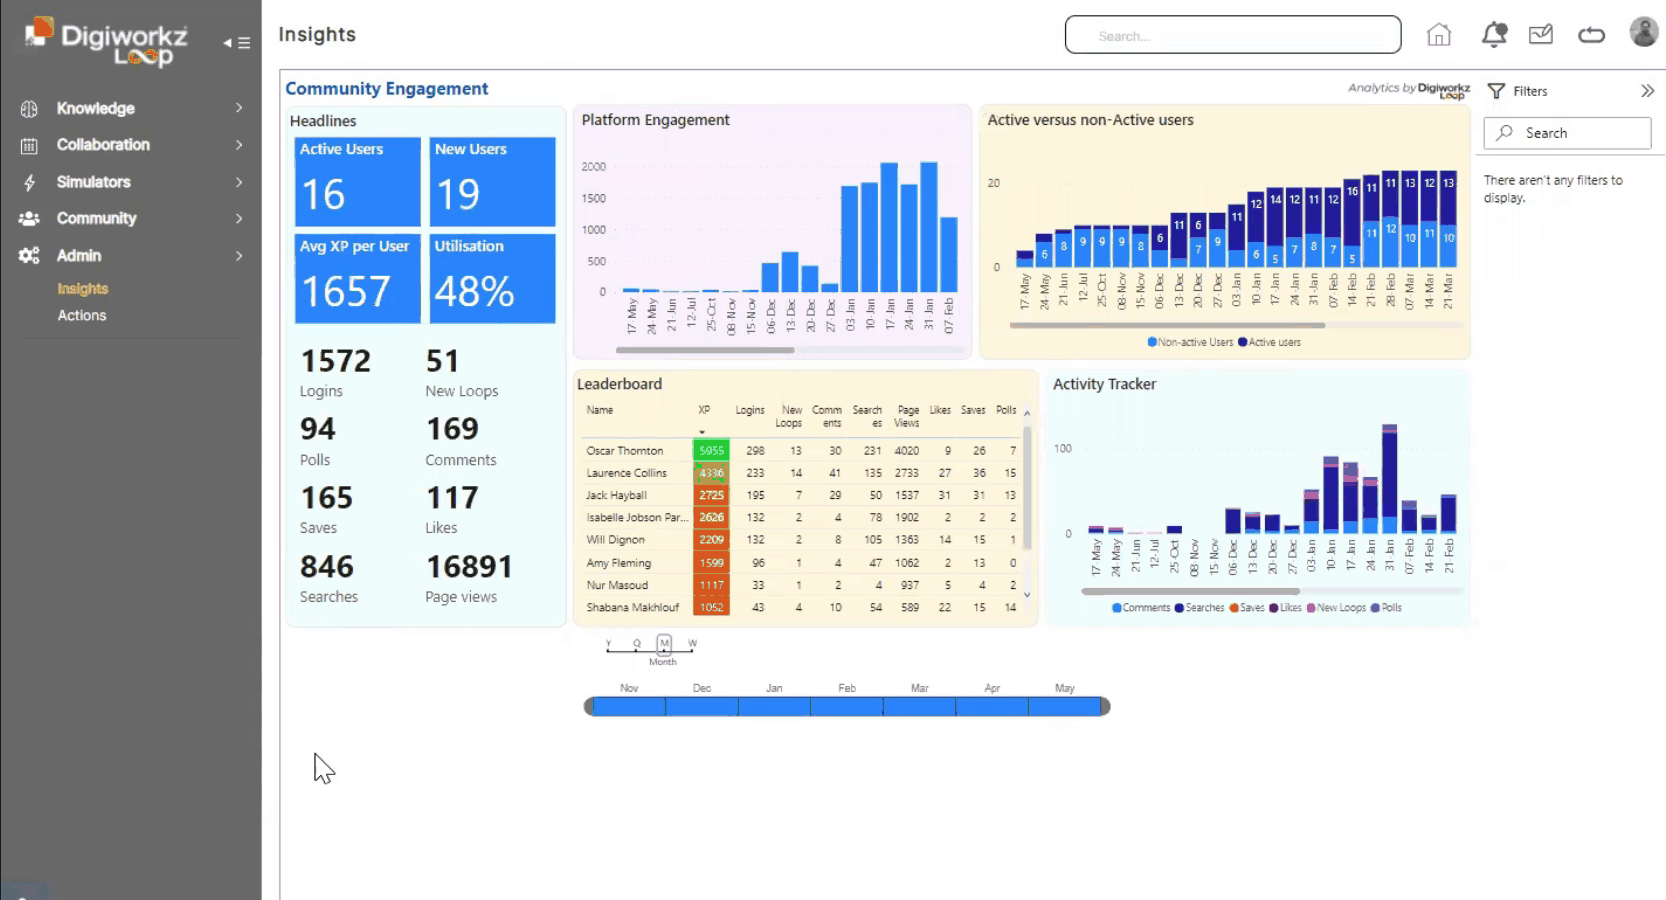Toggle the Comments legend item in Activity Tracker

(1141, 608)
